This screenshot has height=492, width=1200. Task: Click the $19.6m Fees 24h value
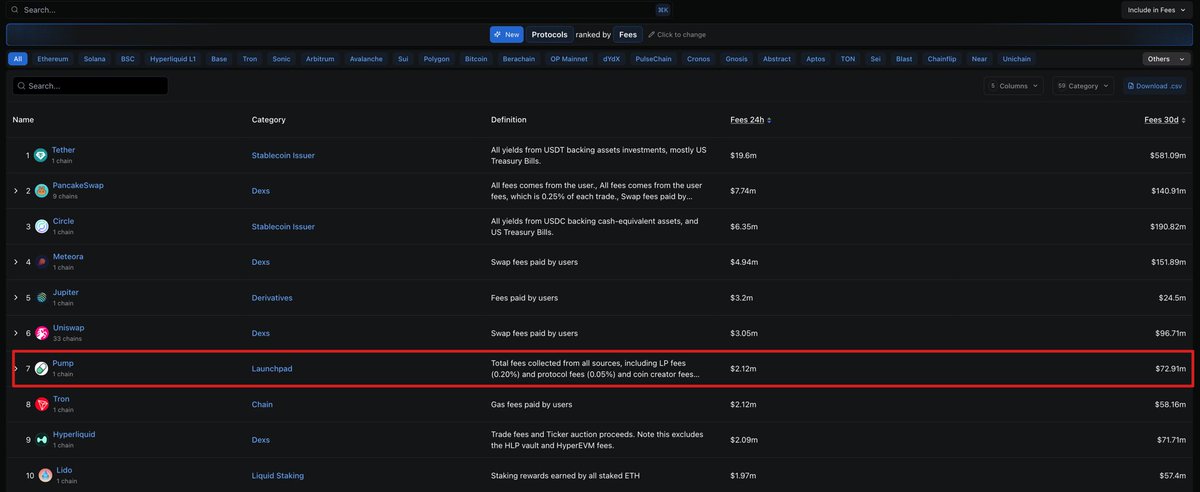click(x=744, y=155)
